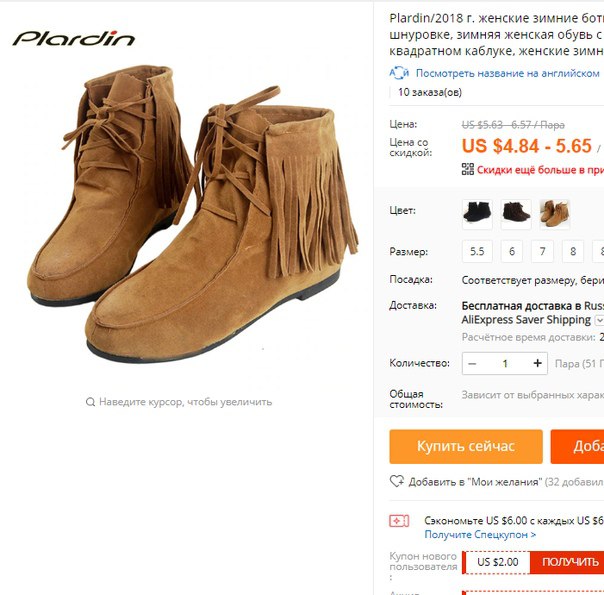The height and width of the screenshot is (595, 604).
Task: Click the heart icon to add to wishlist
Action: [397, 481]
